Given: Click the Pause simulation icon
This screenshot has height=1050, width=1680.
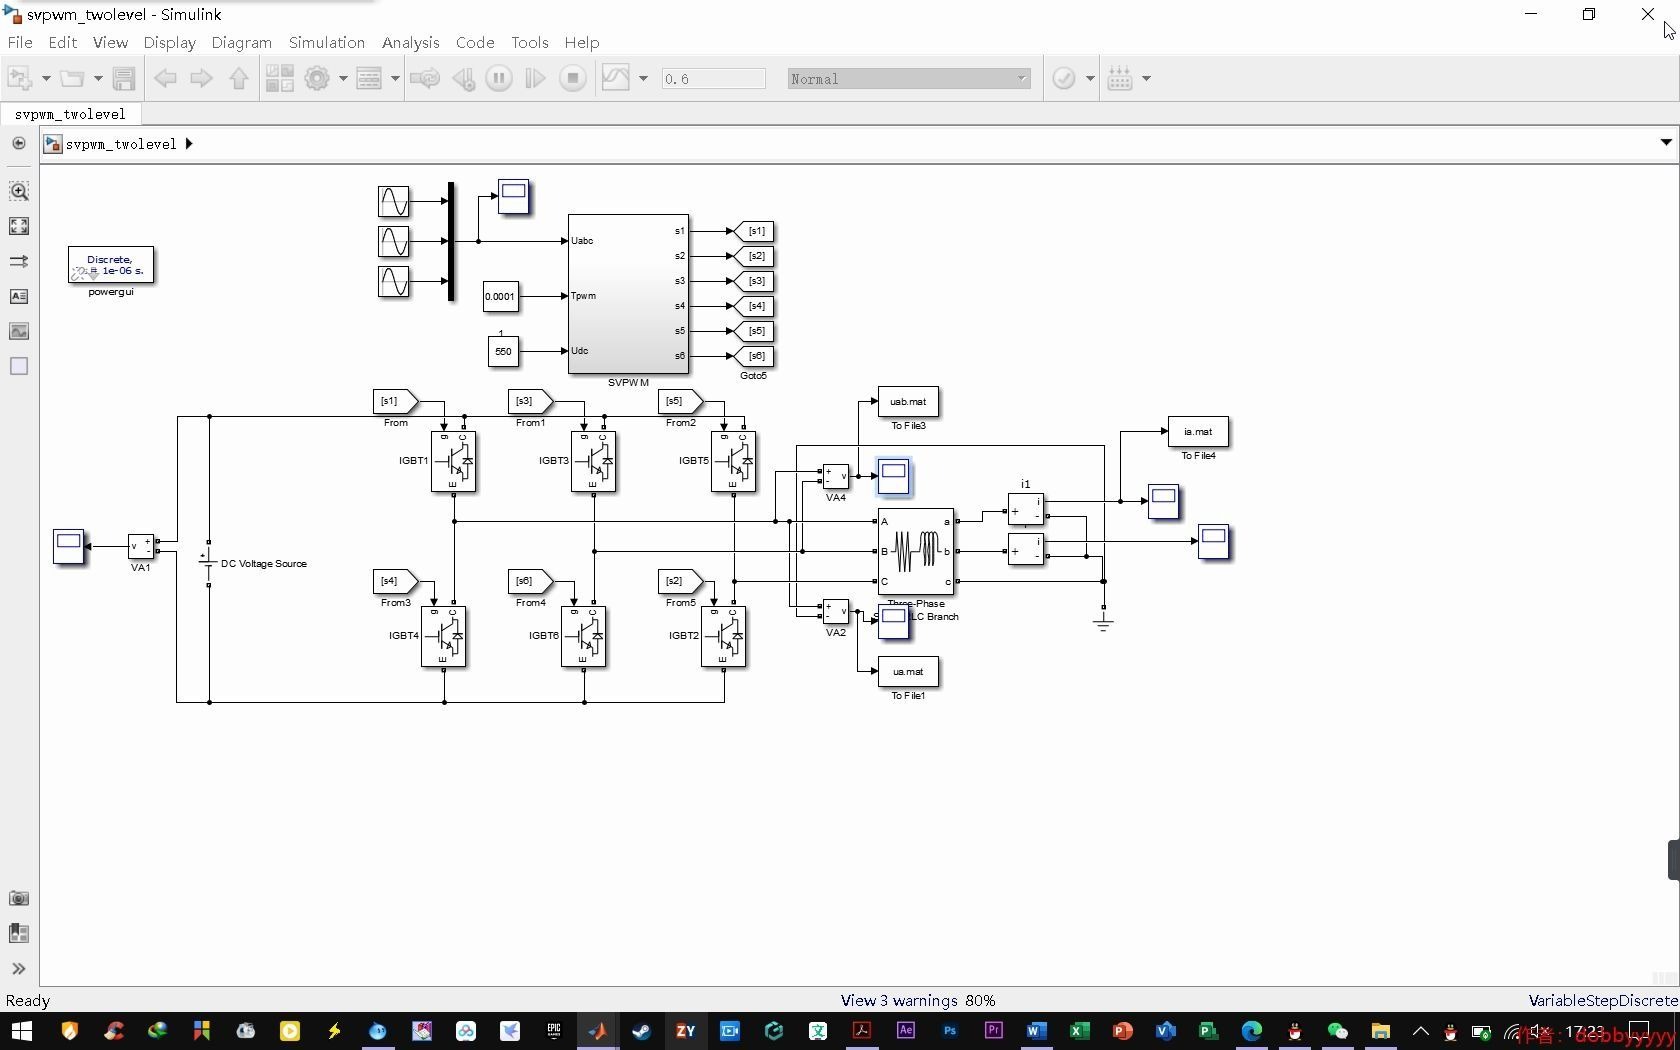Looking at the screenshot, I should point(498,78).
